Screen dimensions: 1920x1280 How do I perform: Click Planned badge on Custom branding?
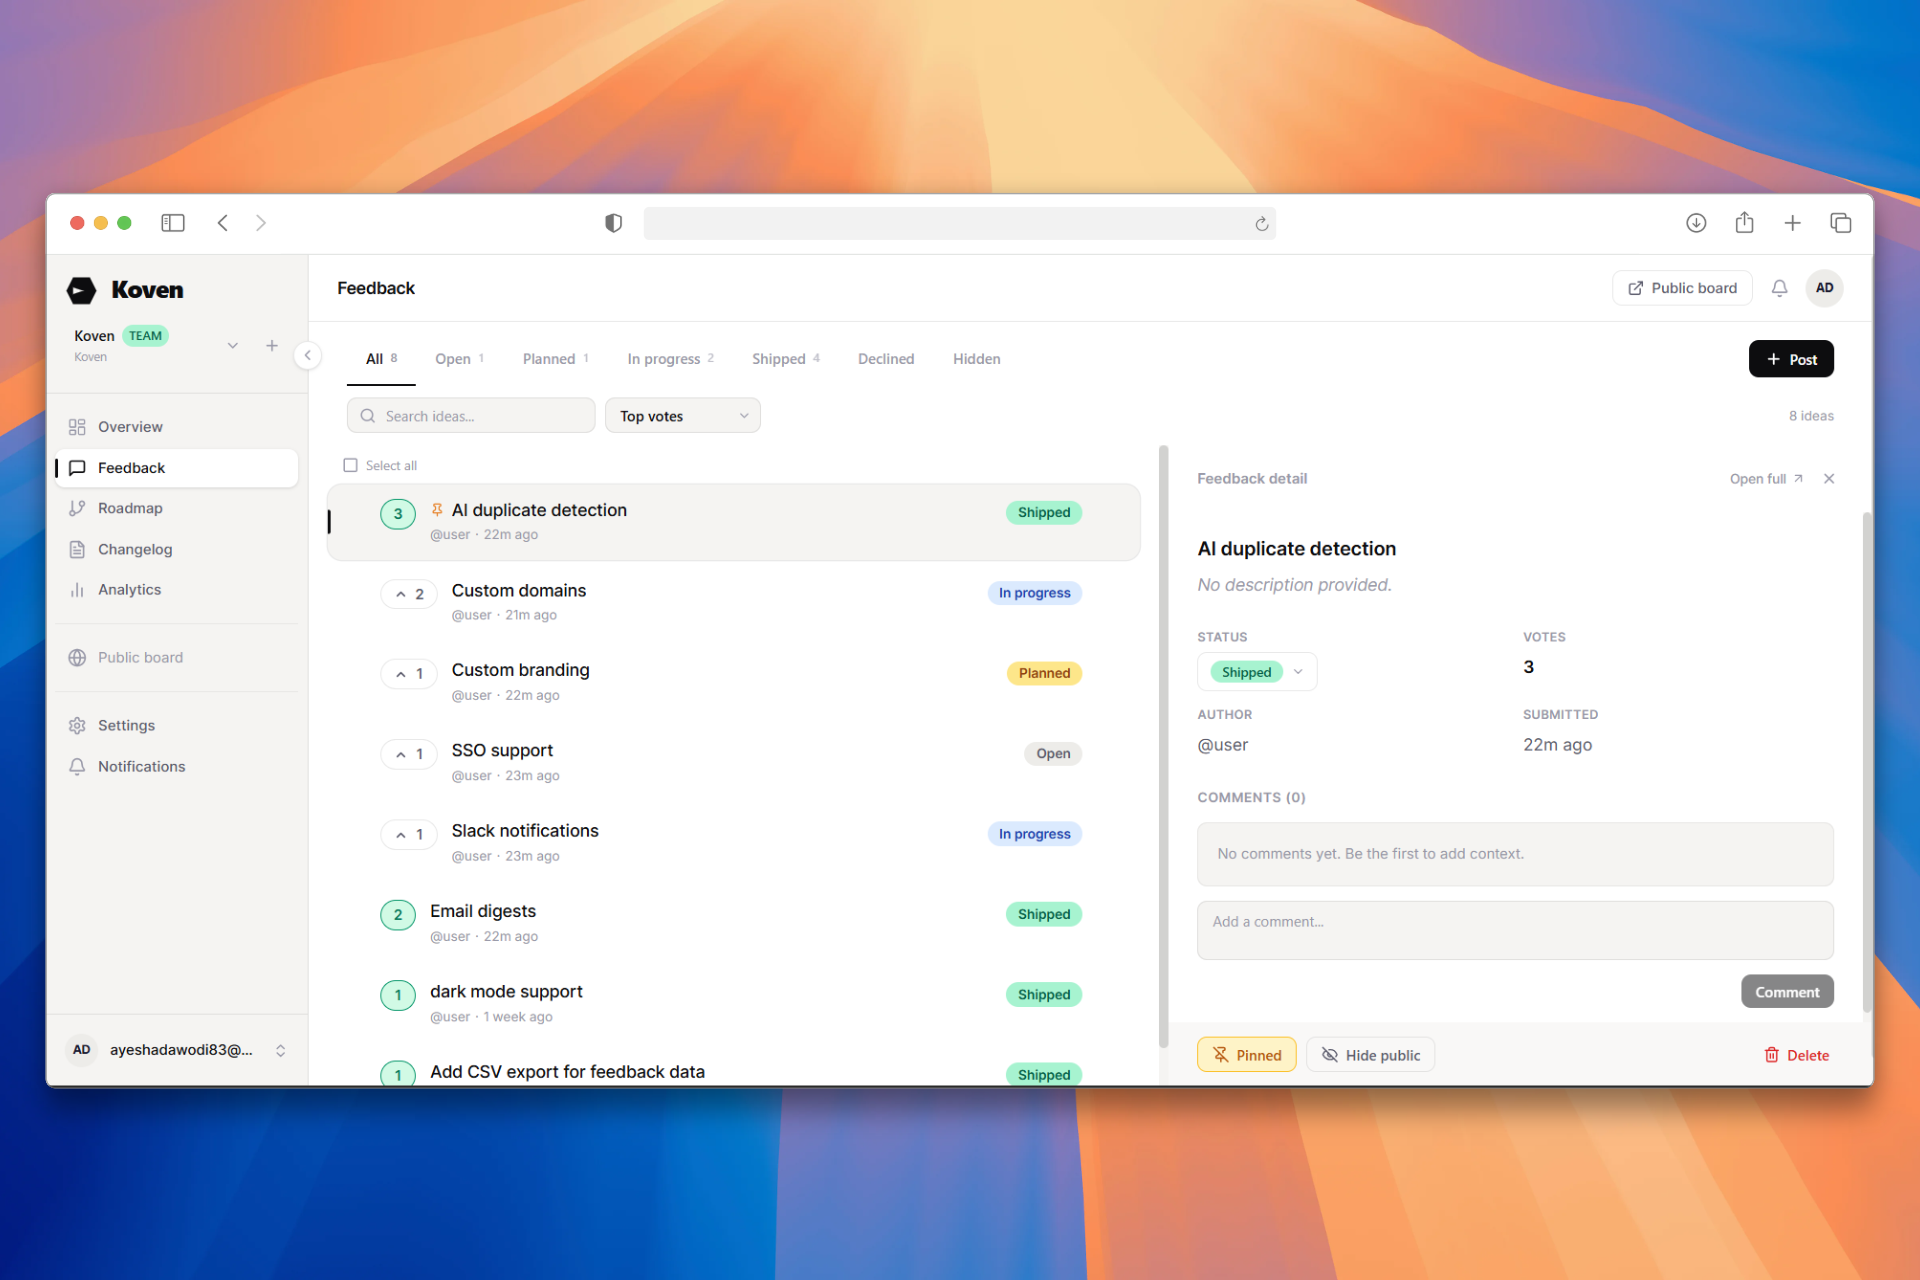tap(1044, 674)
